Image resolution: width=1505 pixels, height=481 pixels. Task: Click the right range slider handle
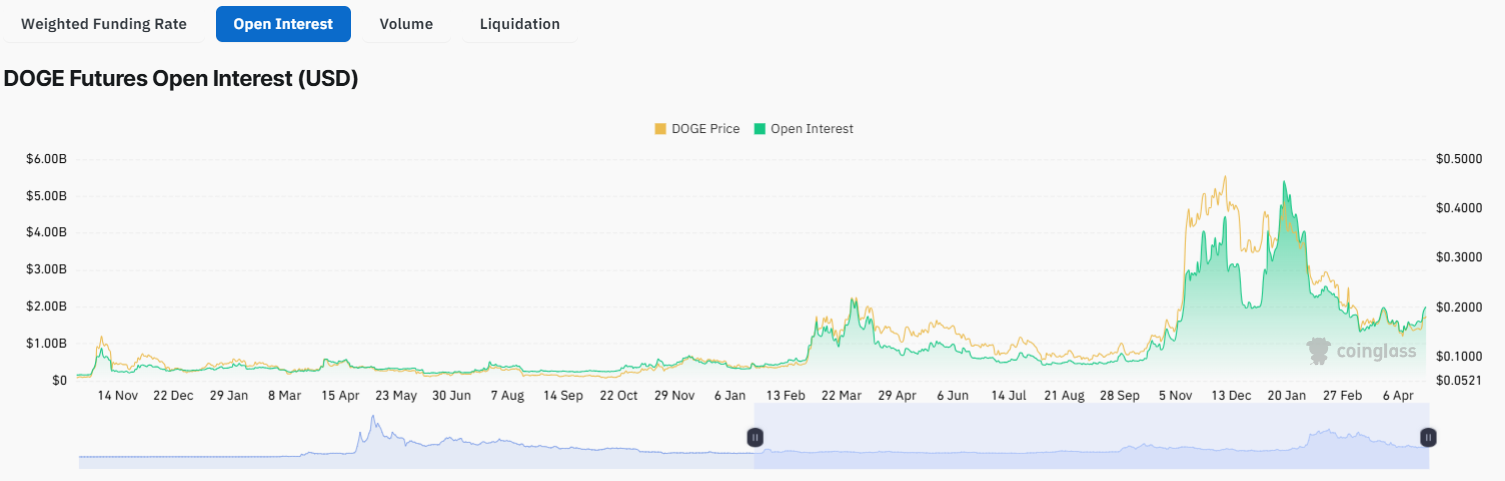[1429, 437]
